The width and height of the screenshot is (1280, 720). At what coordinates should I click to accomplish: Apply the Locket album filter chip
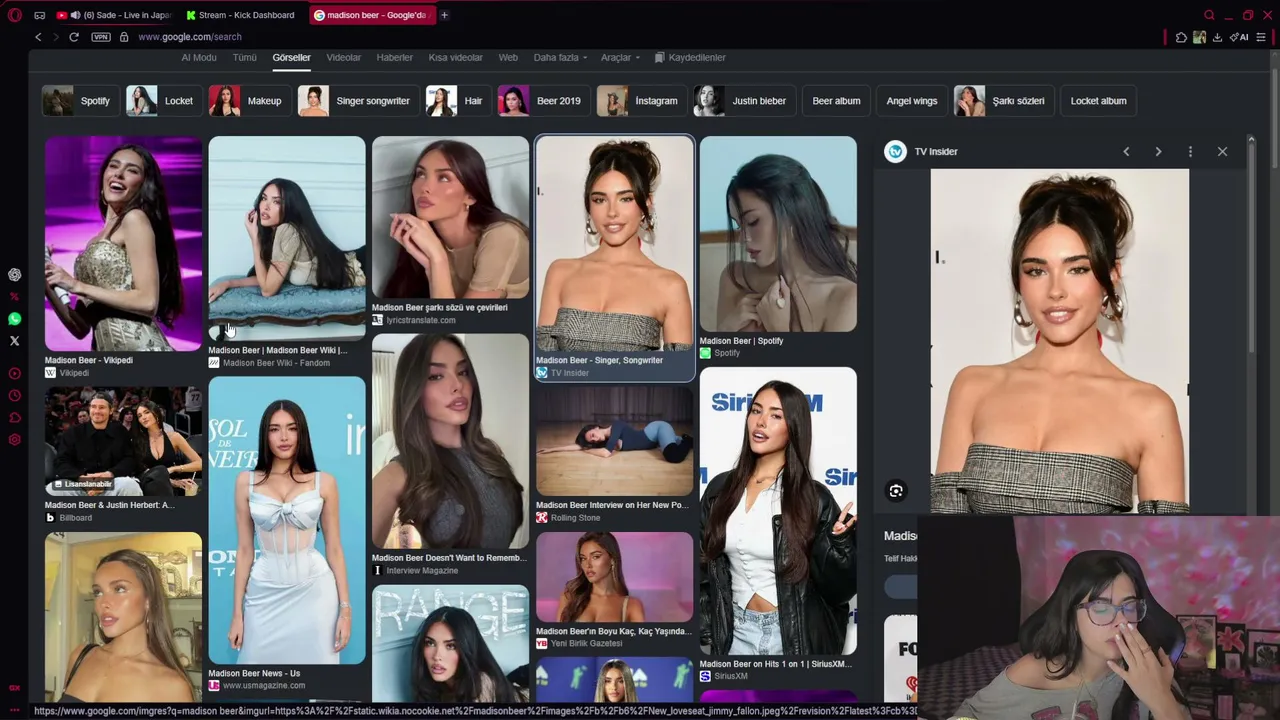tap(1098, 101)
